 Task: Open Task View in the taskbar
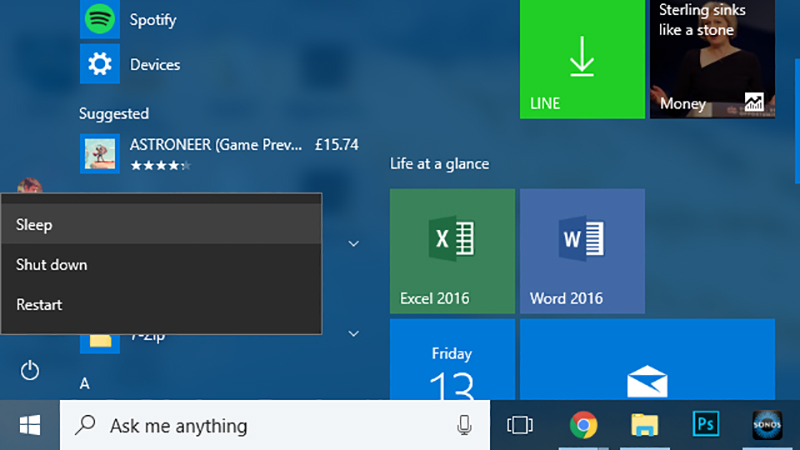click(x=520, y=425)
